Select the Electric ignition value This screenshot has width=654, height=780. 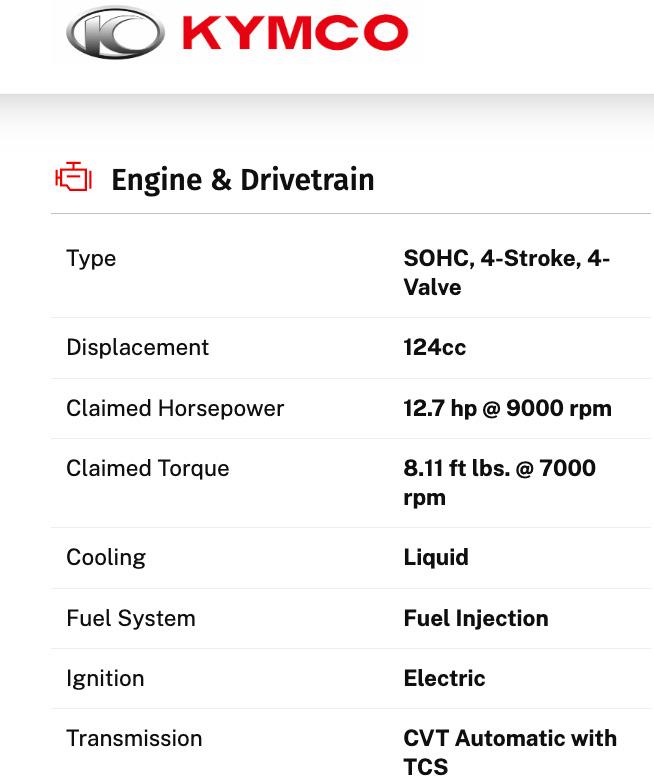(444, 679)
